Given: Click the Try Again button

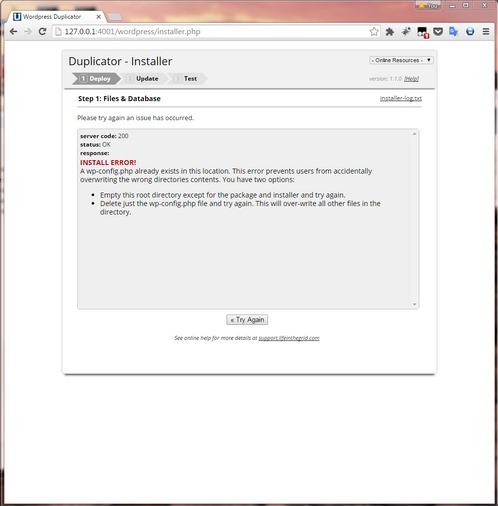Looking at the screenshot, I should point(247,320).
